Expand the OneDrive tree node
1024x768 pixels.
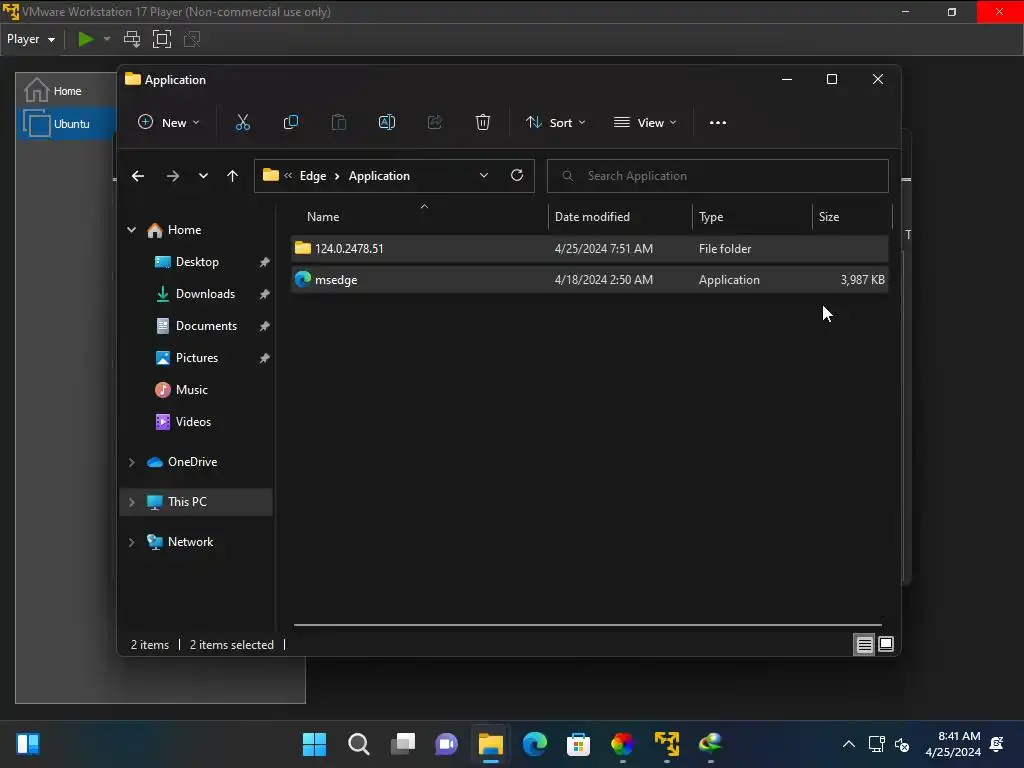(131, 462)
